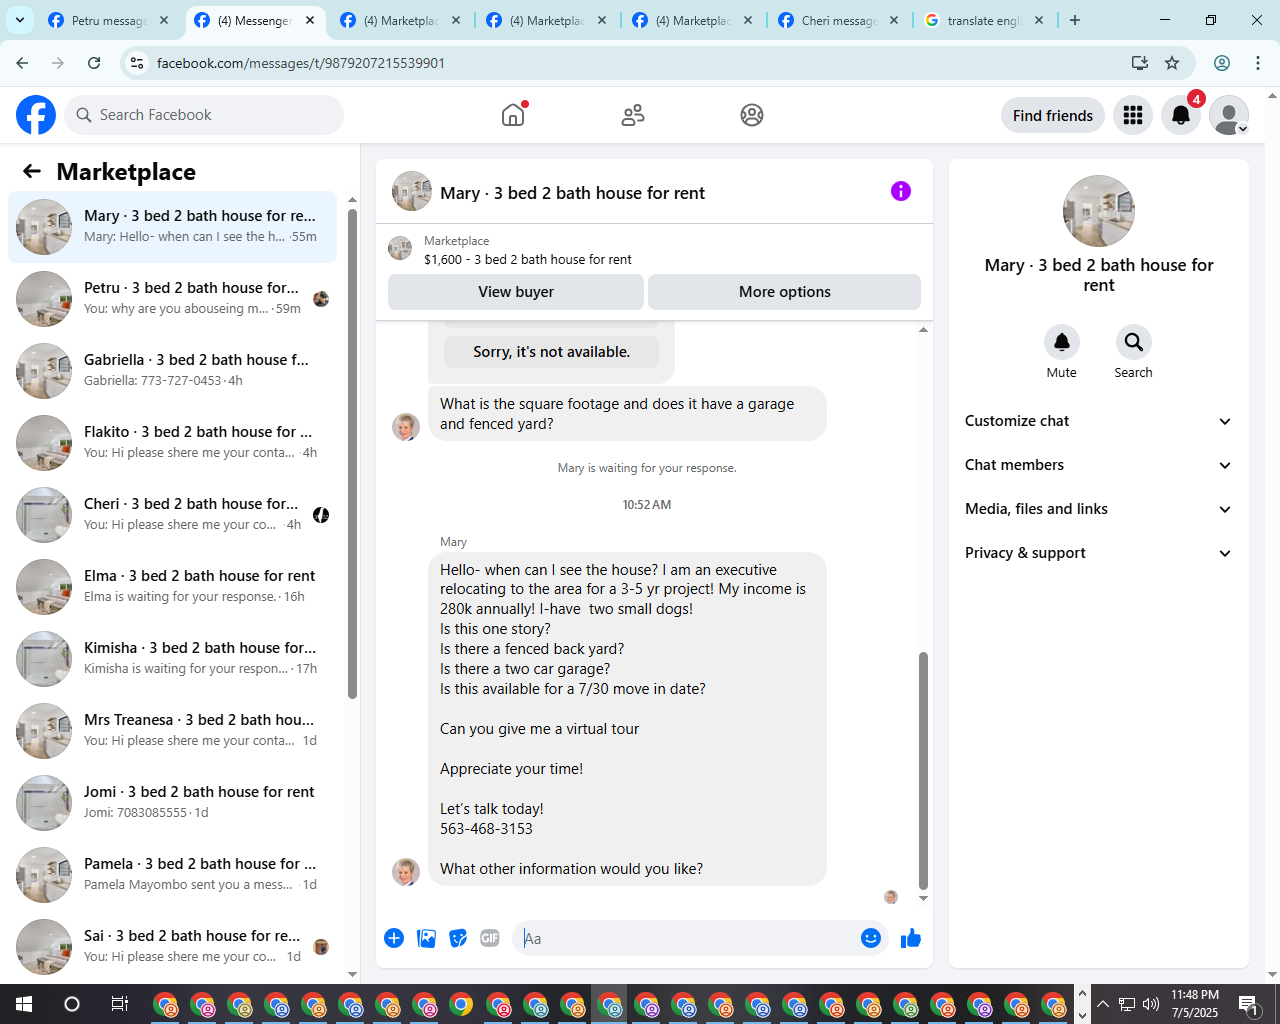Open tab search dropdown arrow
The image size is (1280, 1024).
pyautogui.click(x=19, y=20)
